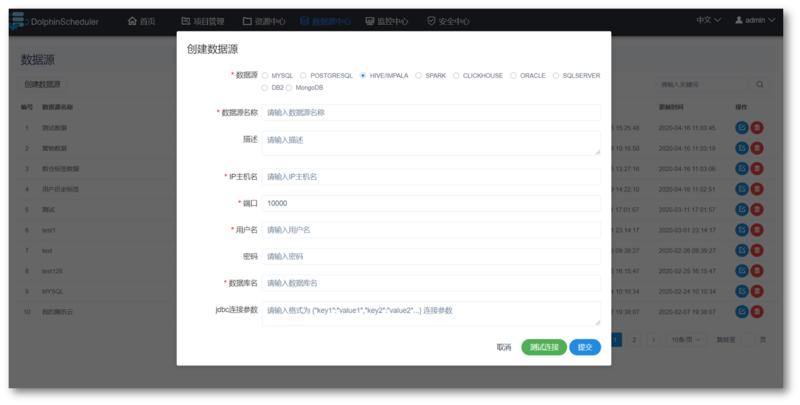Click the red delete icon in first row
The image size is (800, 405).
click(757, 128)
